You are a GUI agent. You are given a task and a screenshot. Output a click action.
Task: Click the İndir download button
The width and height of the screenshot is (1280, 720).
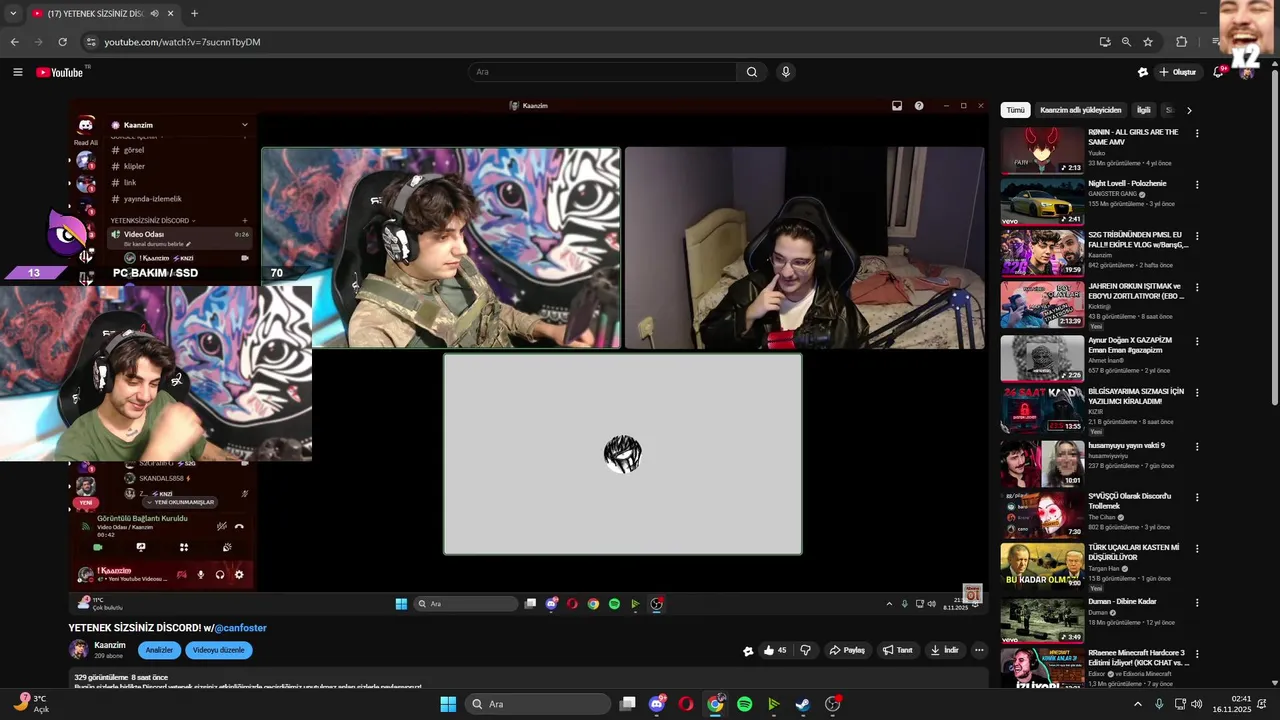click(x=944, y=650)
